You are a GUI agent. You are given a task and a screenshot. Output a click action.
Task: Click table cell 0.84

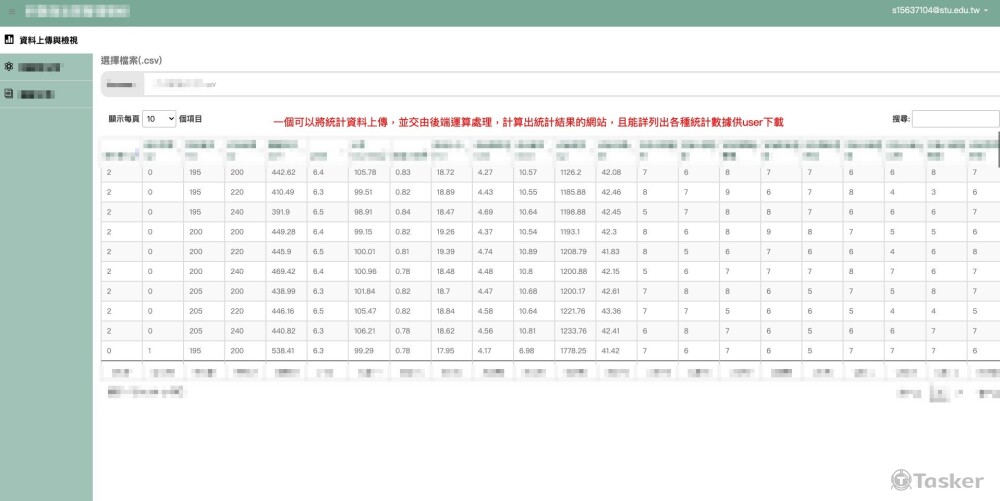411,212
